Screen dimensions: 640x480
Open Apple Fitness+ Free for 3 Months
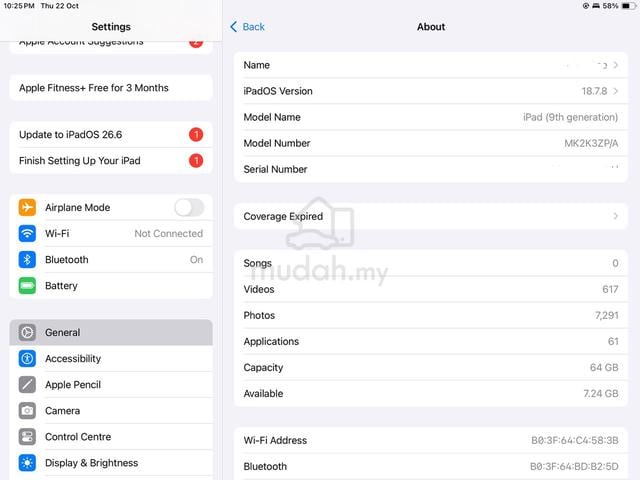(111, 88)
